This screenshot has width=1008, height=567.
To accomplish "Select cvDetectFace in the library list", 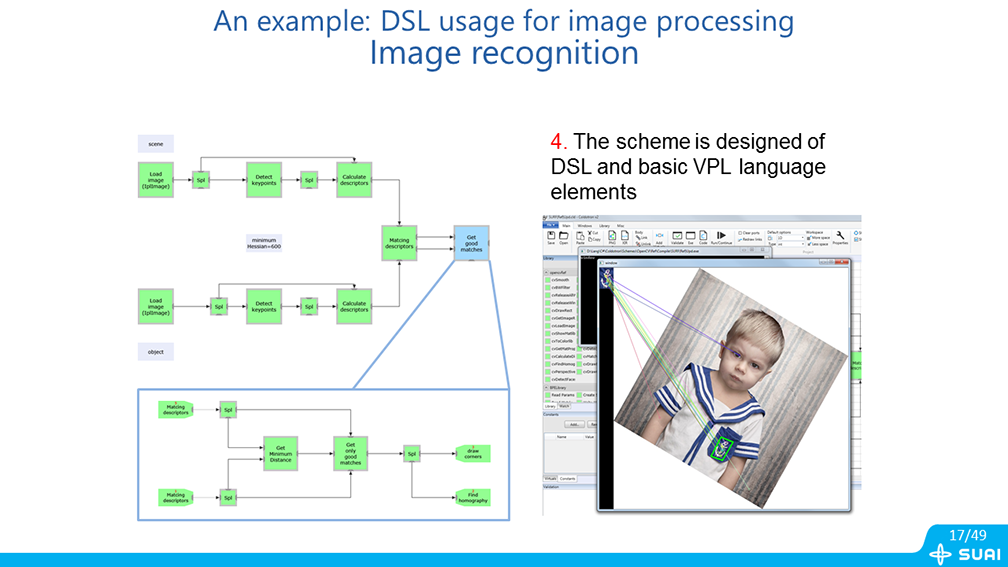I will click(x=562, y=379).
